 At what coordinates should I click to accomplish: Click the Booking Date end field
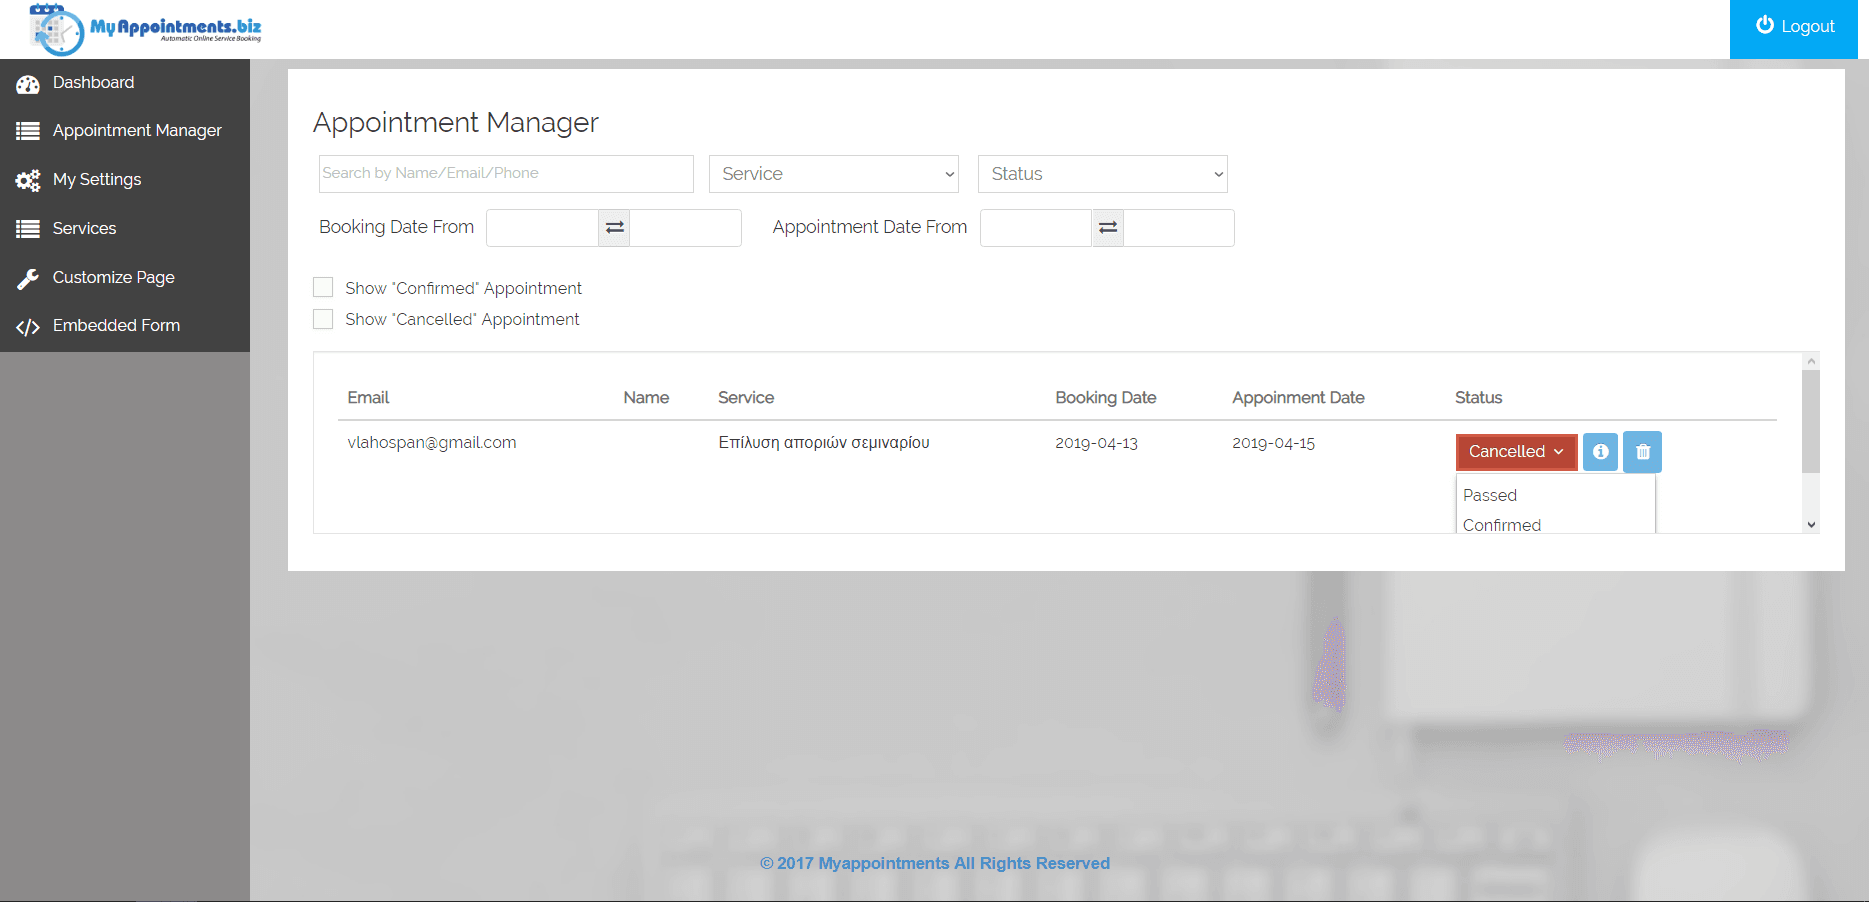(686, 228)
